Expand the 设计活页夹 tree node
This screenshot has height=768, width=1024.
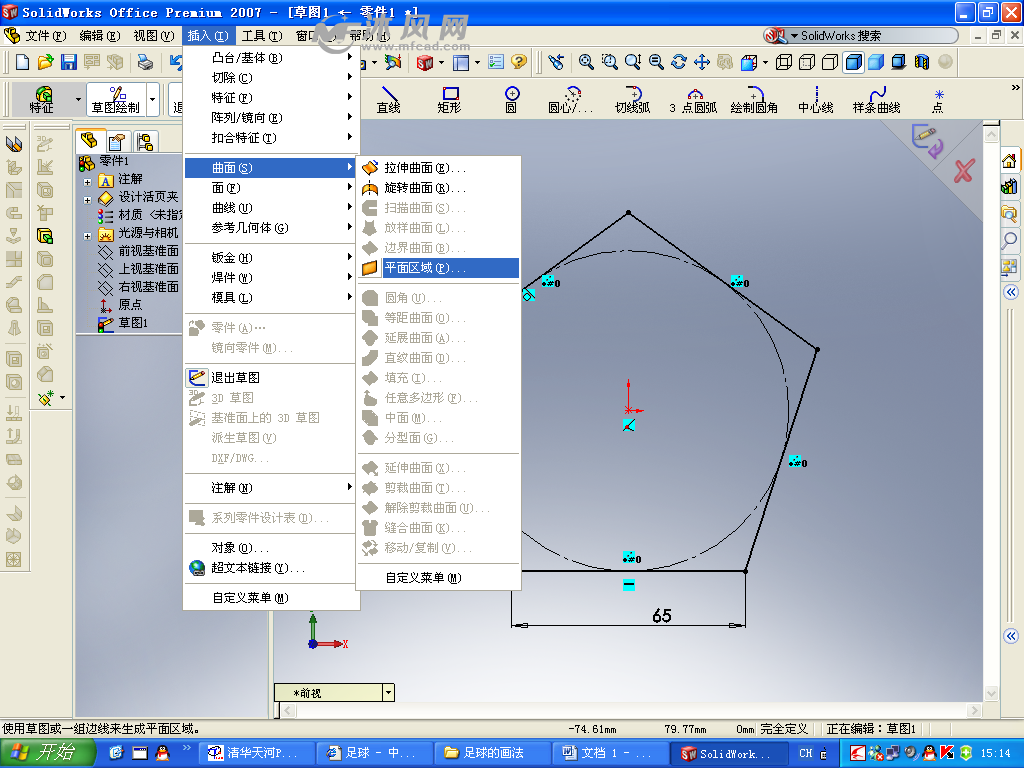click(x=88, y=200)
